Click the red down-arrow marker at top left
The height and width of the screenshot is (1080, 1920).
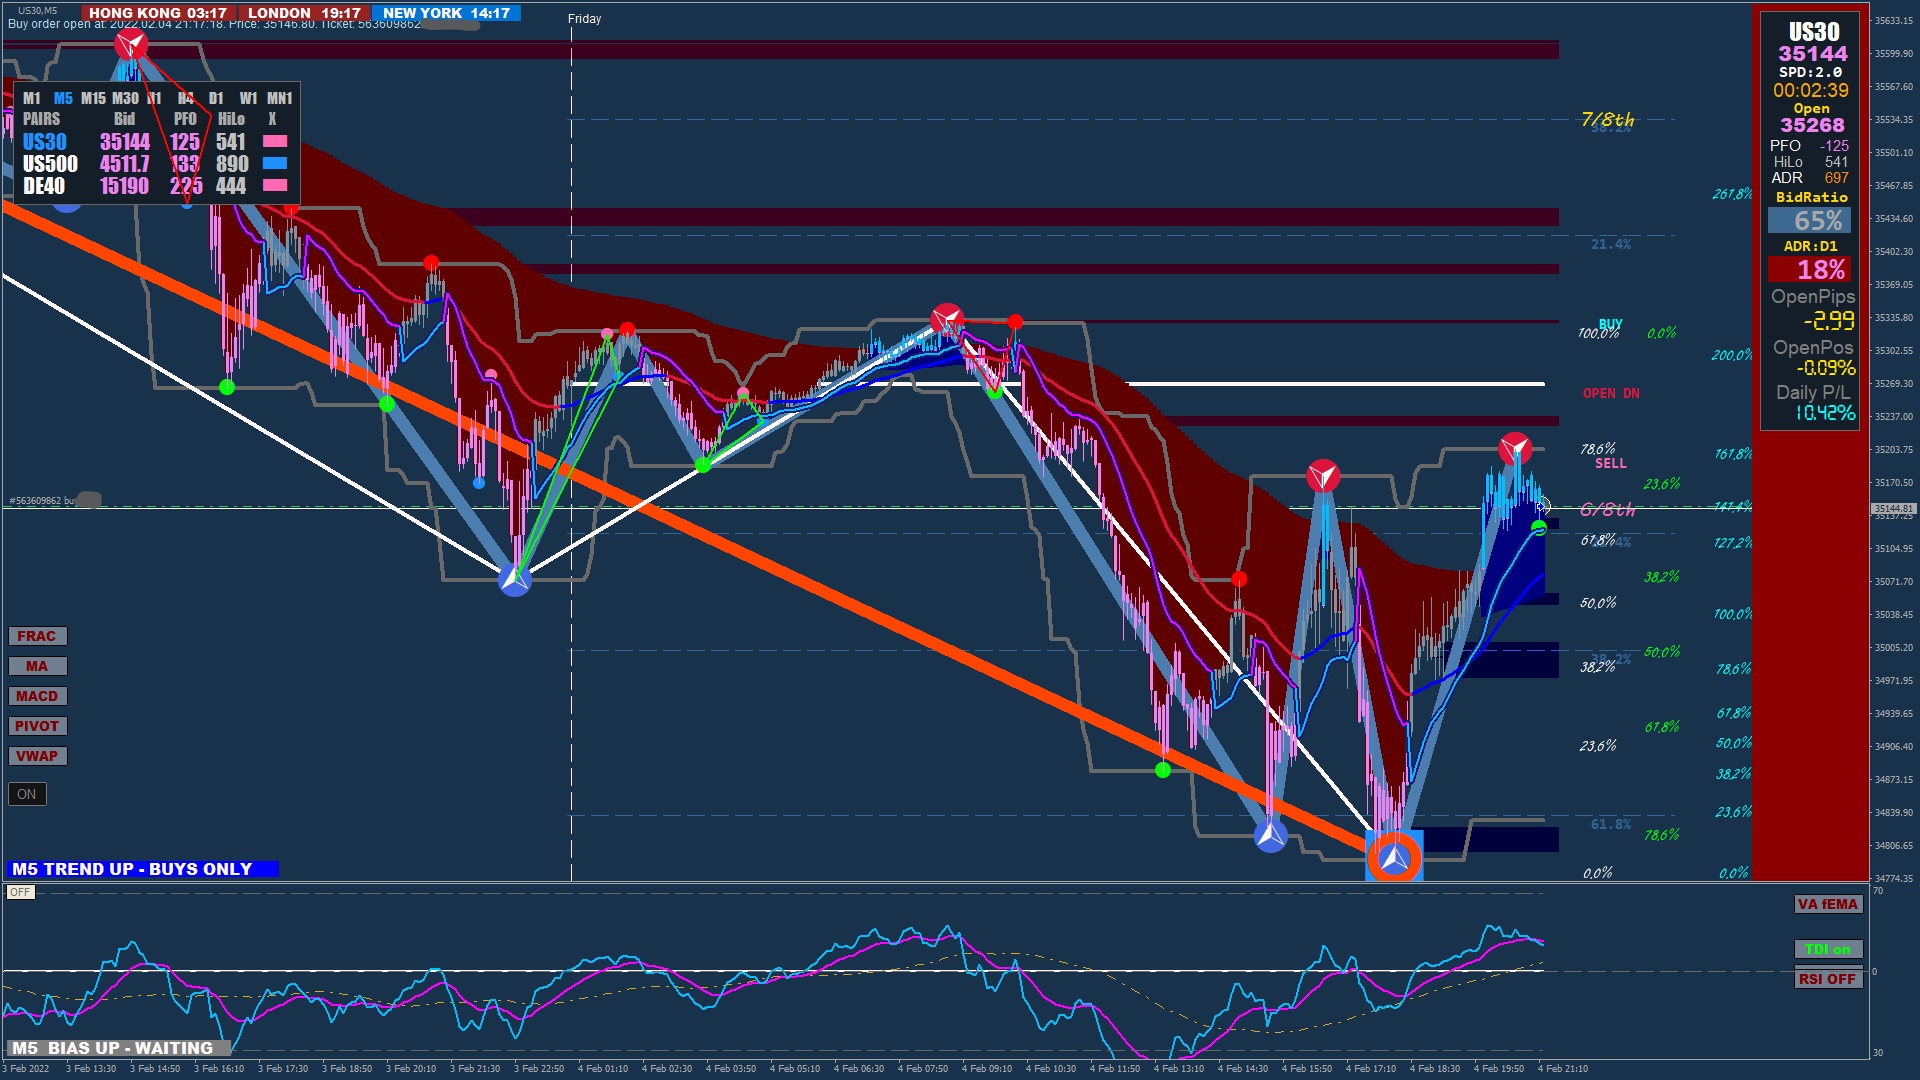click(131, 44)
